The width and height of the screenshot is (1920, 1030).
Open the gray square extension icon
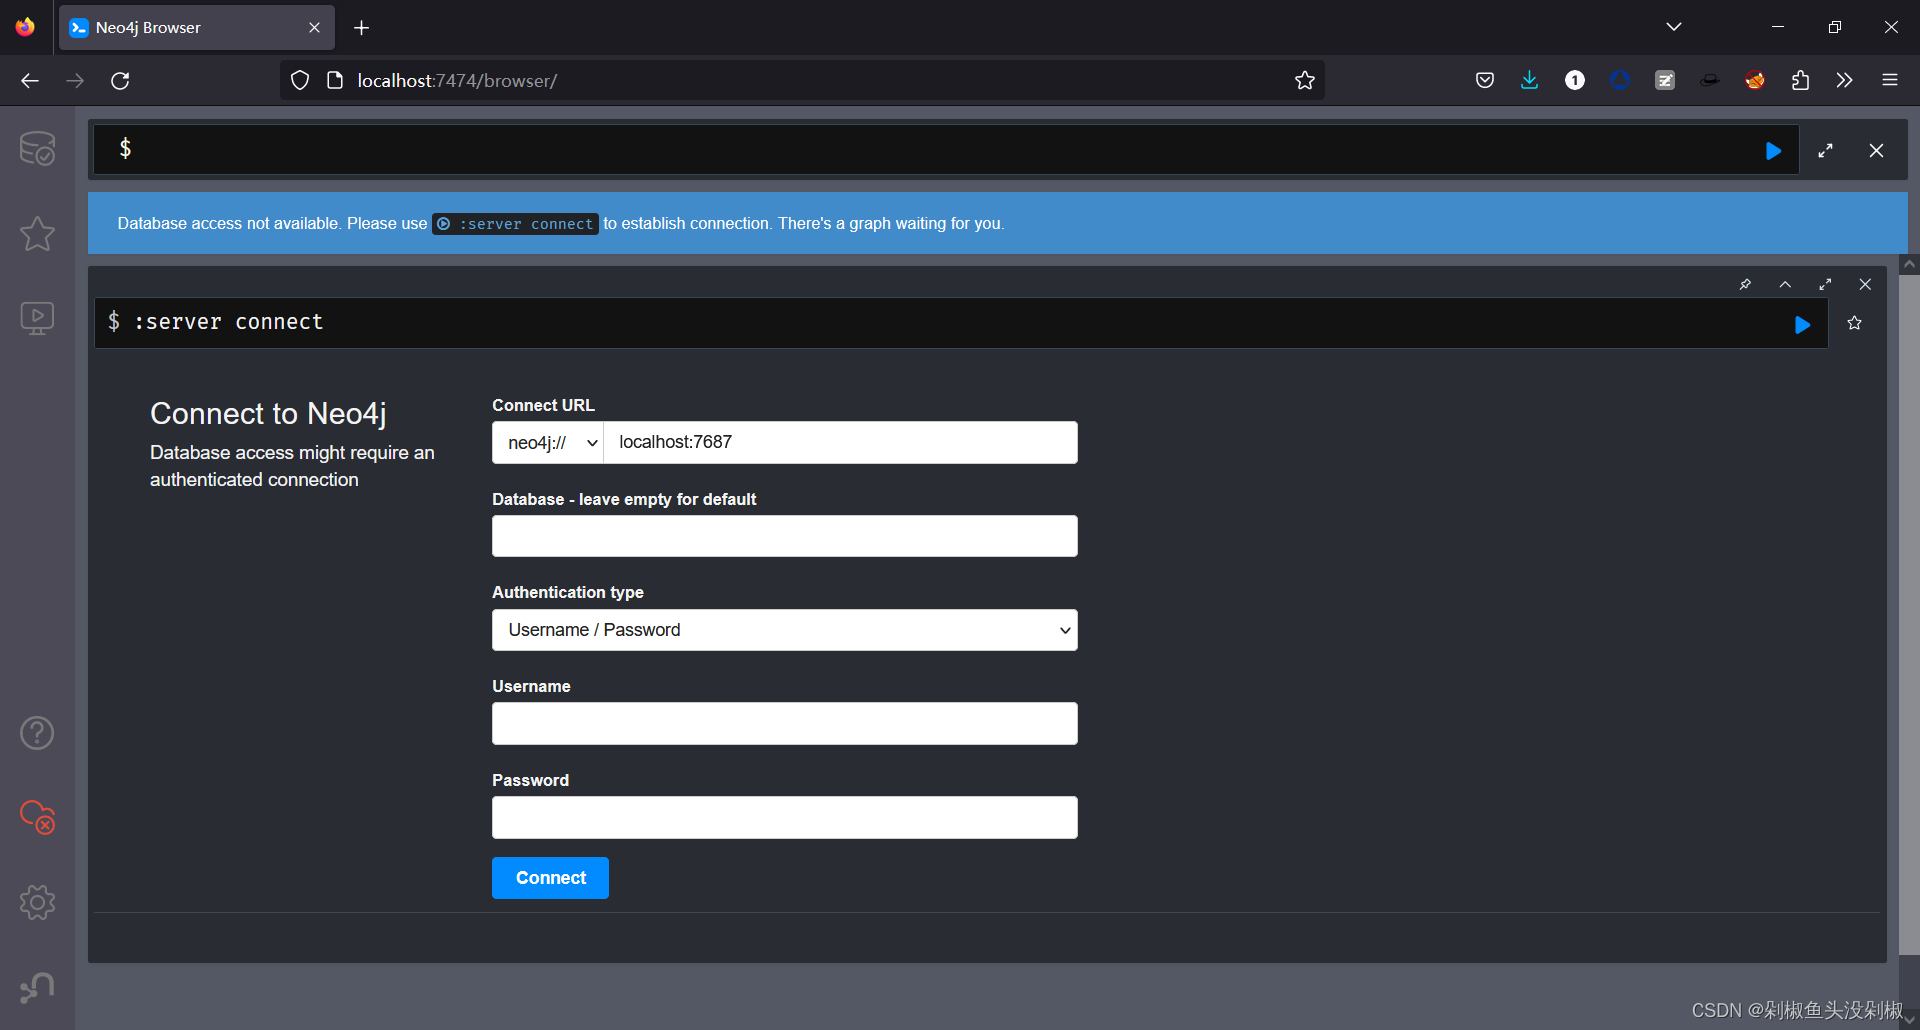click(x=1665, y=81)
